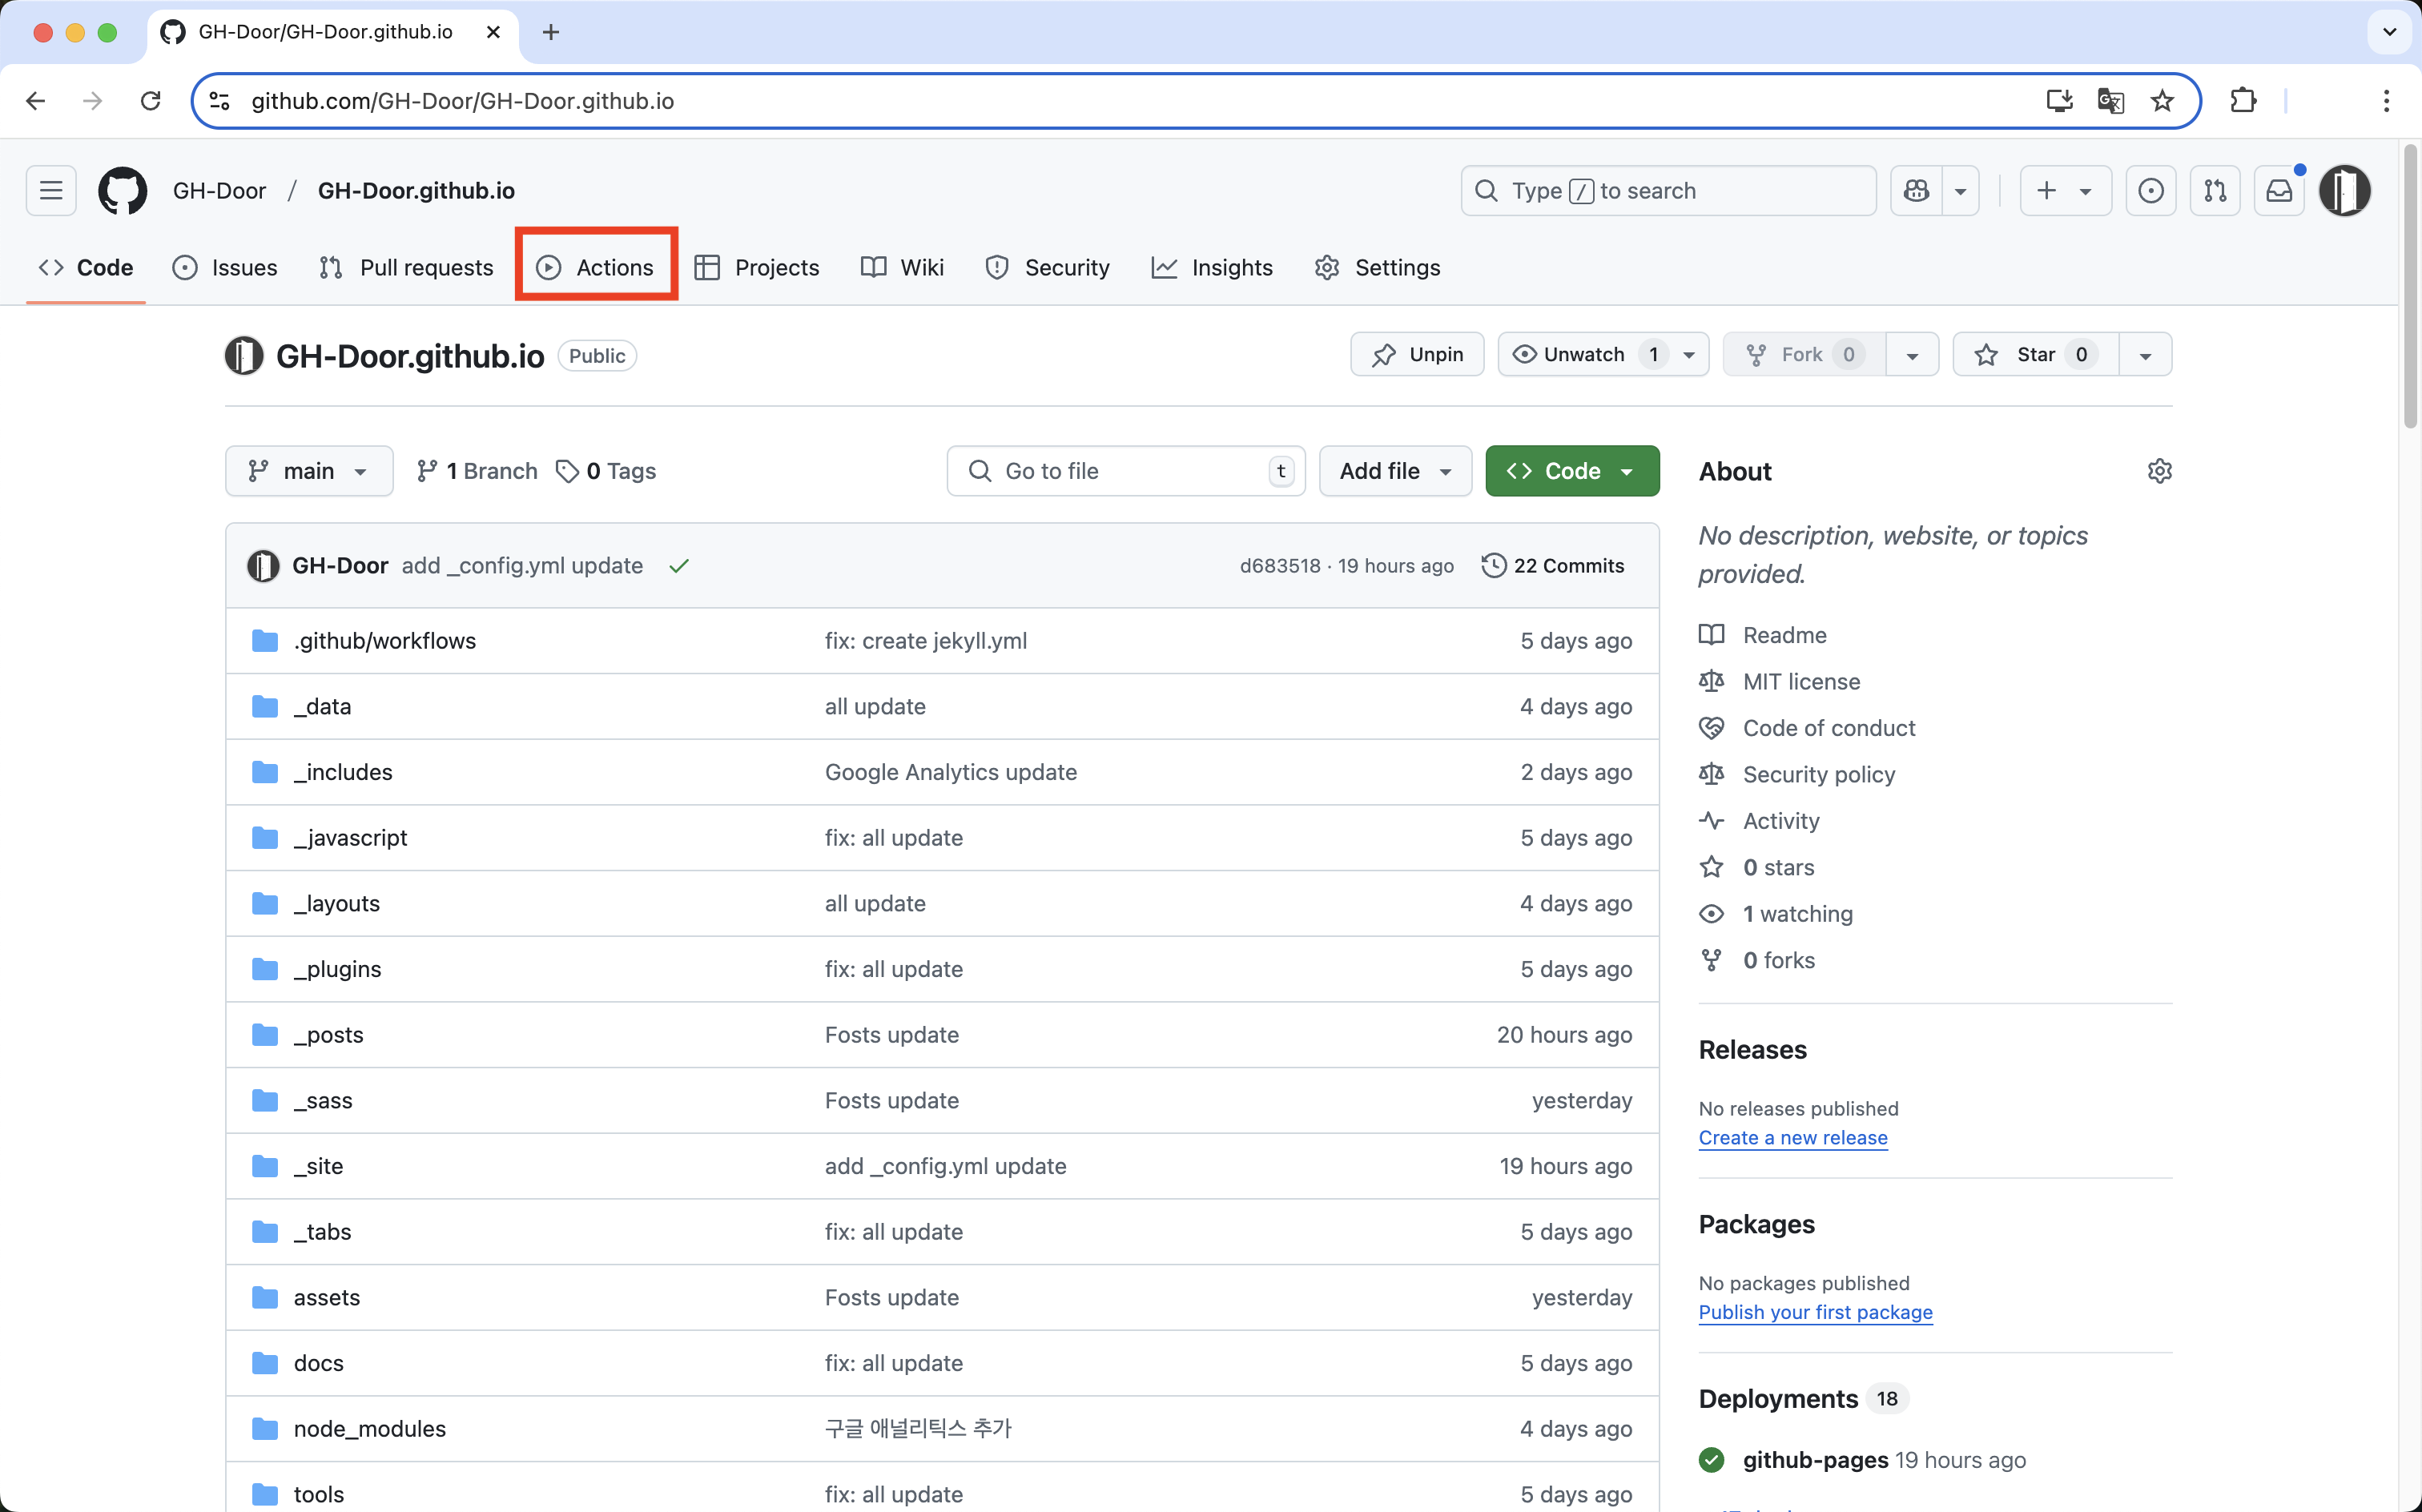The width and height of the screenshot is (2422, 1512).
Task: Open the Star lists dropdown arrow
Action: 2145,354
